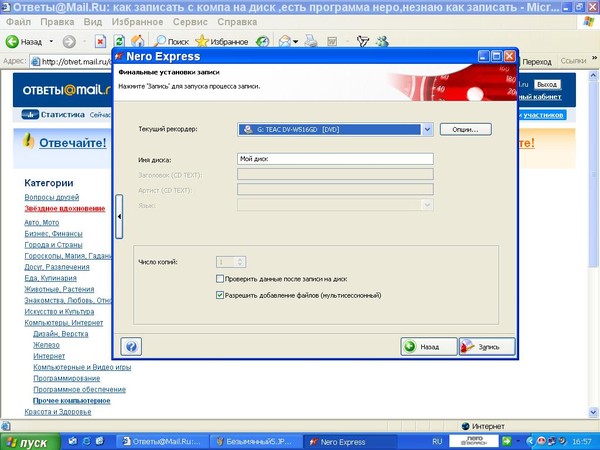Open the Избранное menu in the menu bar

(x=137, y=22)
